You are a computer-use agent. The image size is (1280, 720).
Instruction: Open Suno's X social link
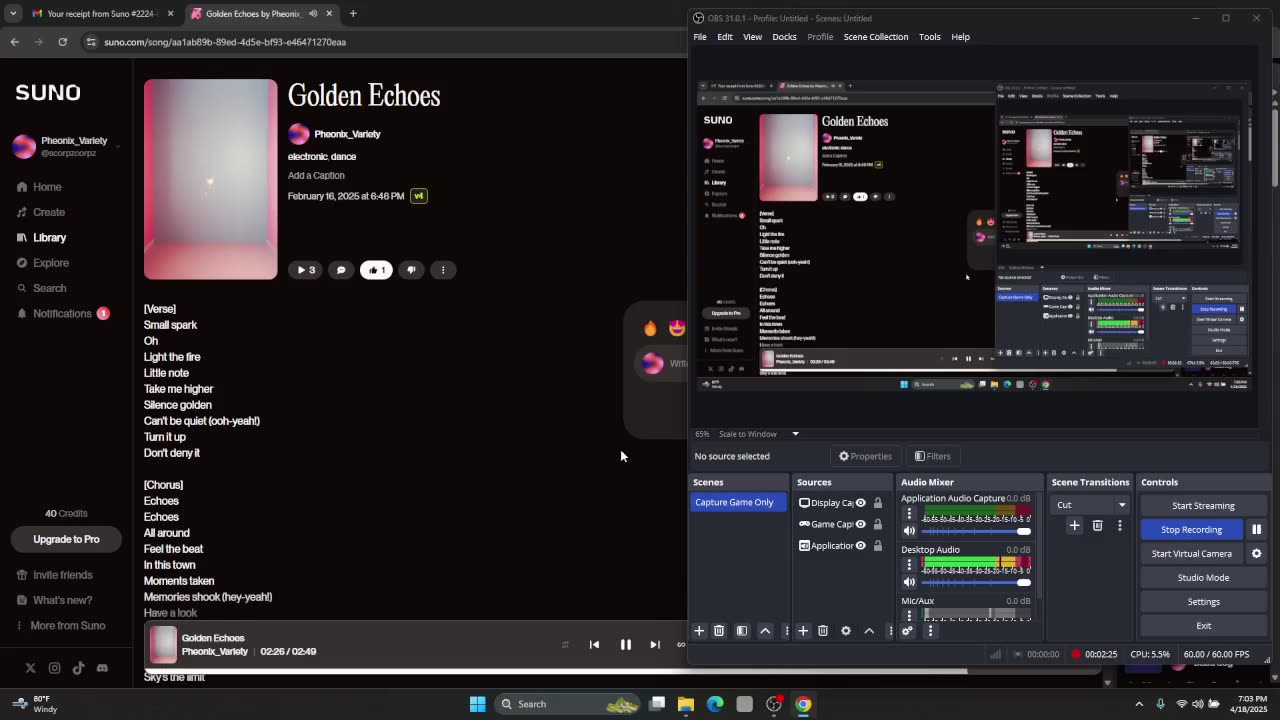tap(30, 668)
